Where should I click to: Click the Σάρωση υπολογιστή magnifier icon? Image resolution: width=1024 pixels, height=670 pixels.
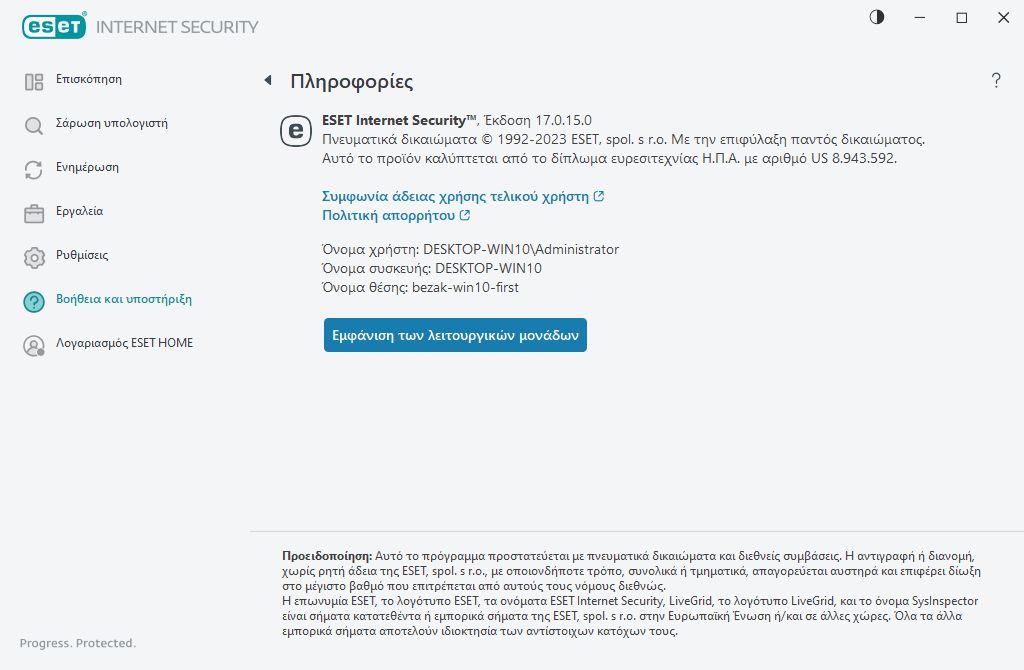click(x=34, y=126)
